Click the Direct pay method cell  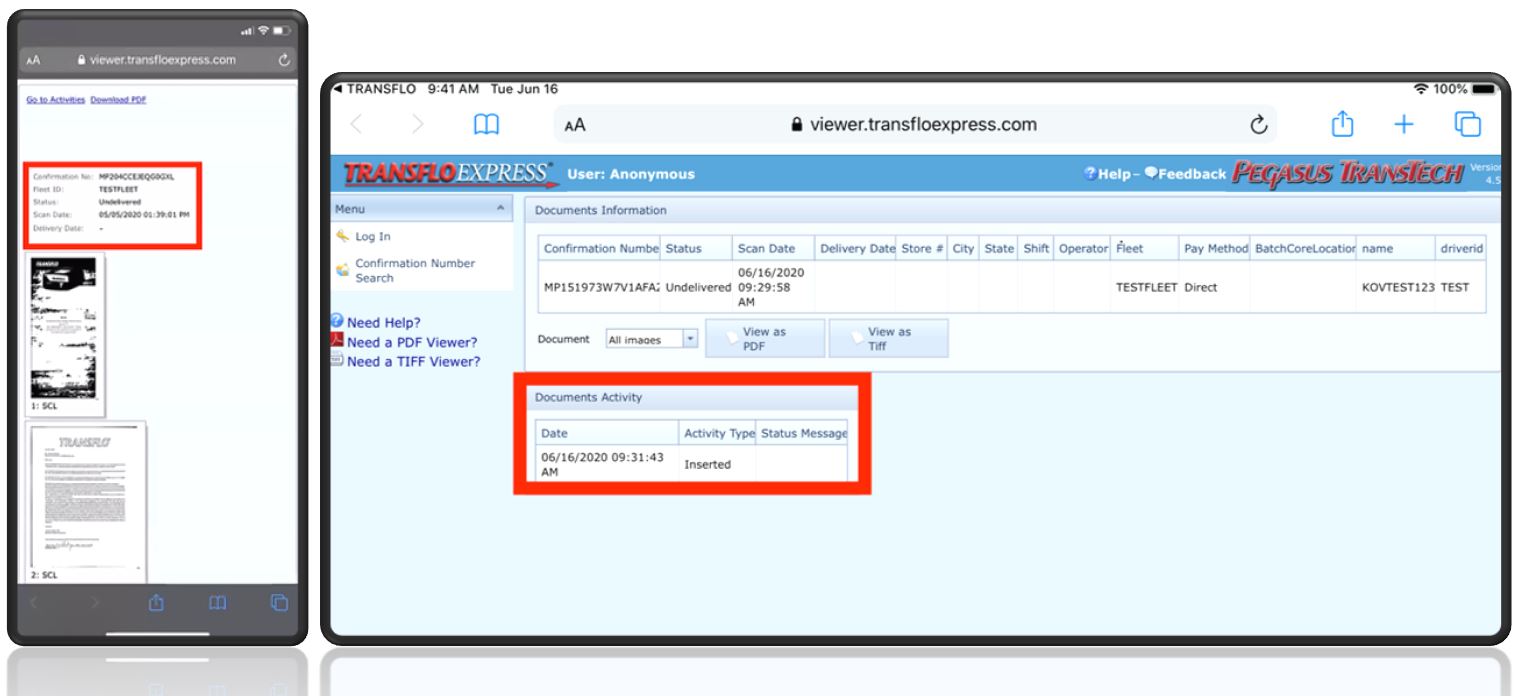click(x=1216, y=288)
